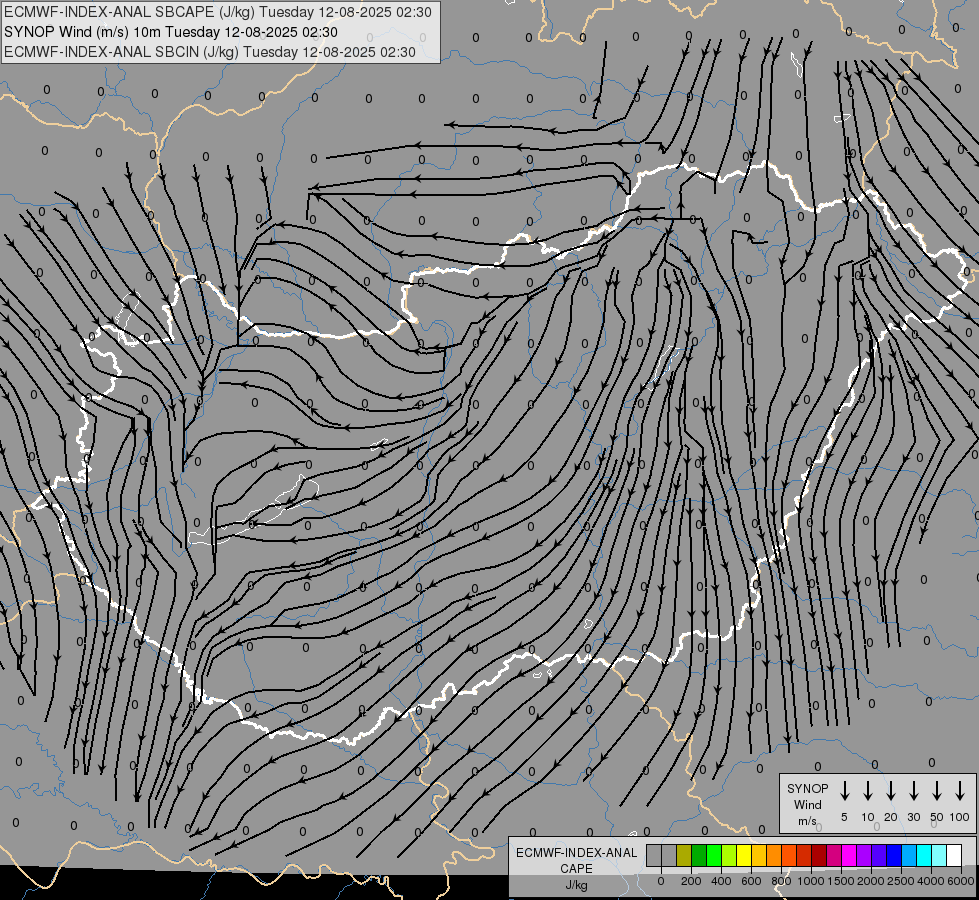Image resolution: width=979 pixels, height=900 pixels.
Task: Click the '200' CAPE scale value
Action: (x=691, y=881)
